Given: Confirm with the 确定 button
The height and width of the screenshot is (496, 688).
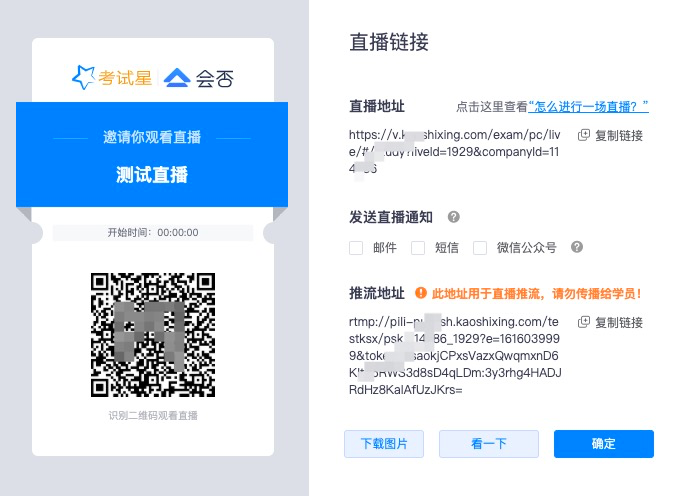Looking at the screenshot, I should pyautogui.click(x=604, y=444).
